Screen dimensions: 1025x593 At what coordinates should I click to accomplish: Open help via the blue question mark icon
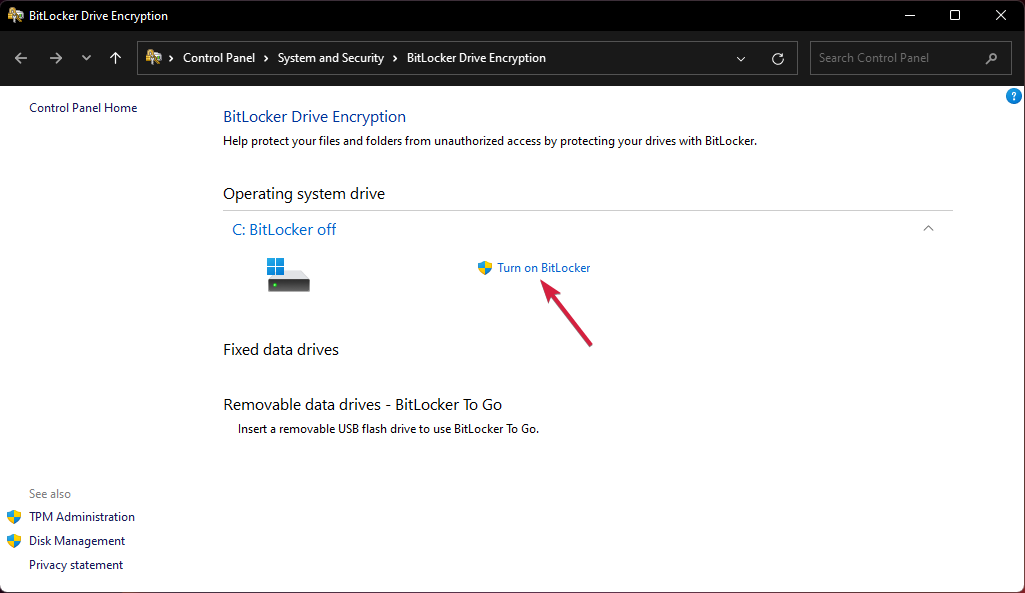1013,95
